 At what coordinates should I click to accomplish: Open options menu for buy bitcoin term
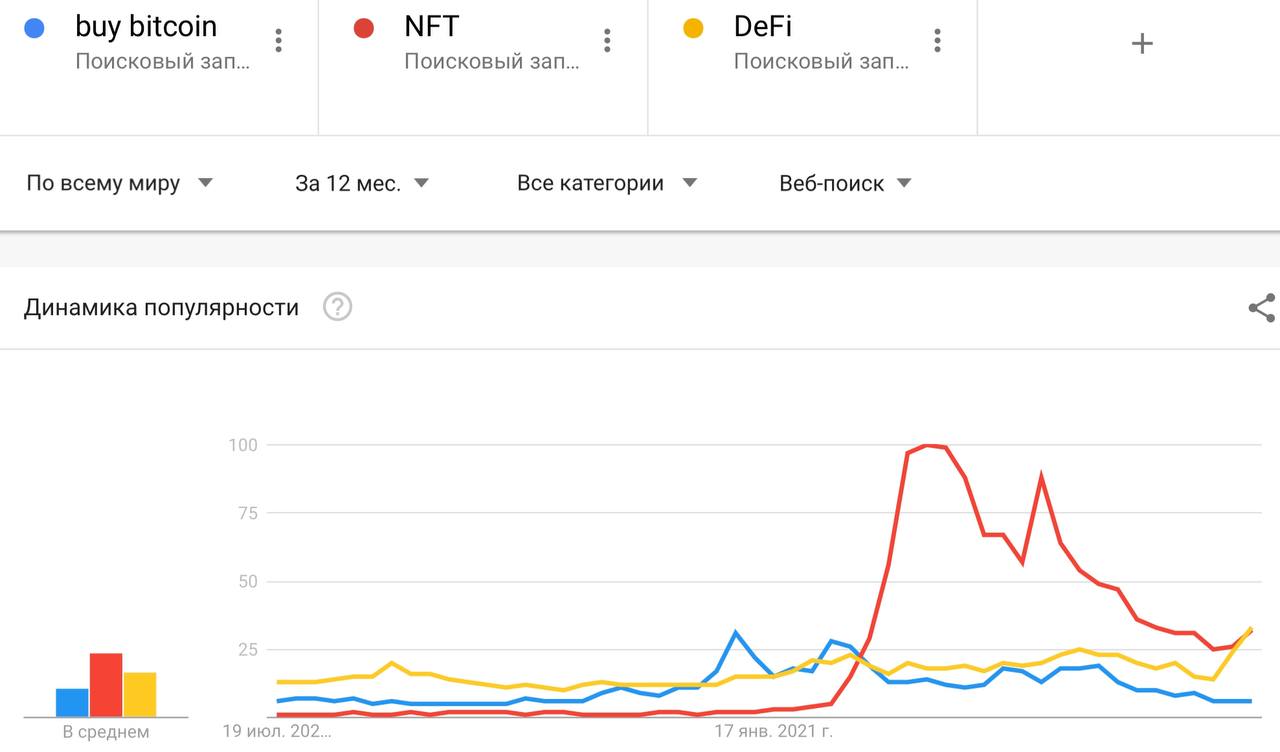(278, 41)
